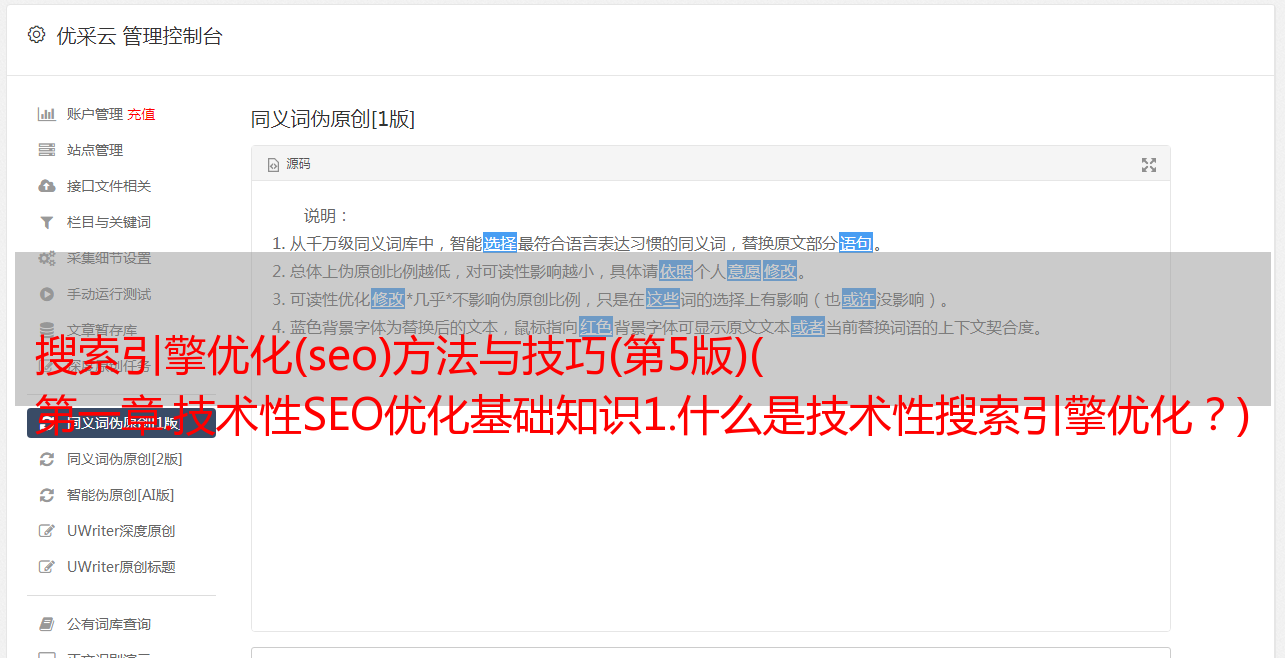Click the 接口文件相关 cloud upload icon
Screen dimensions: 1285x658
[46, 186]
